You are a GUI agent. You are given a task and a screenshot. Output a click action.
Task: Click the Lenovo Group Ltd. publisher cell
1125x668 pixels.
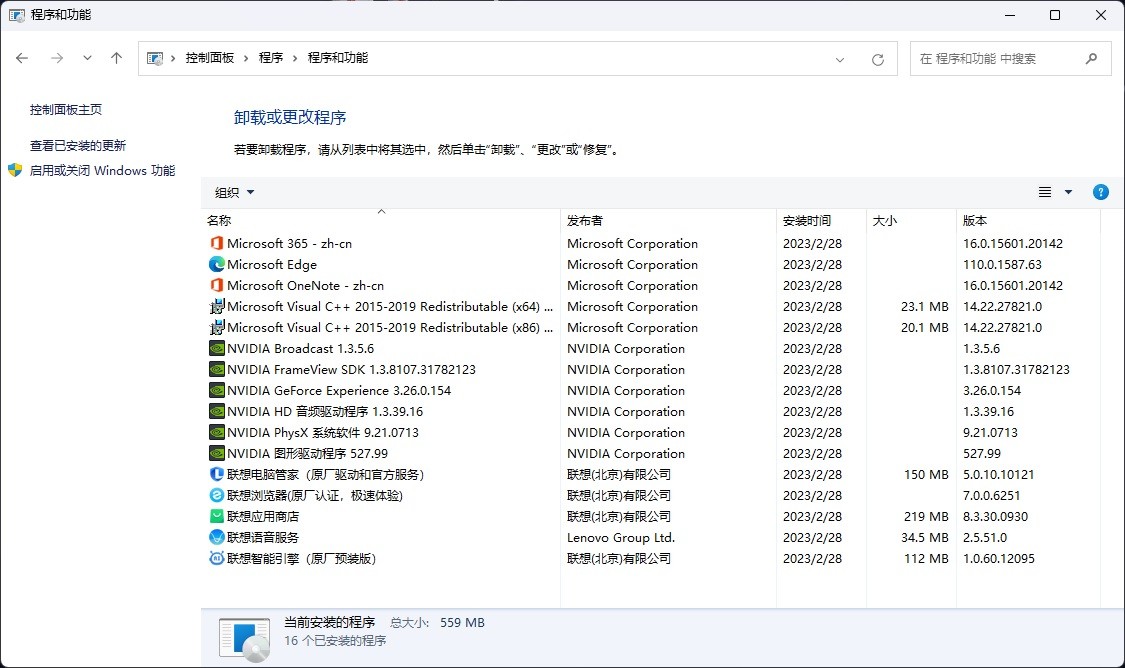coord(621,537)
